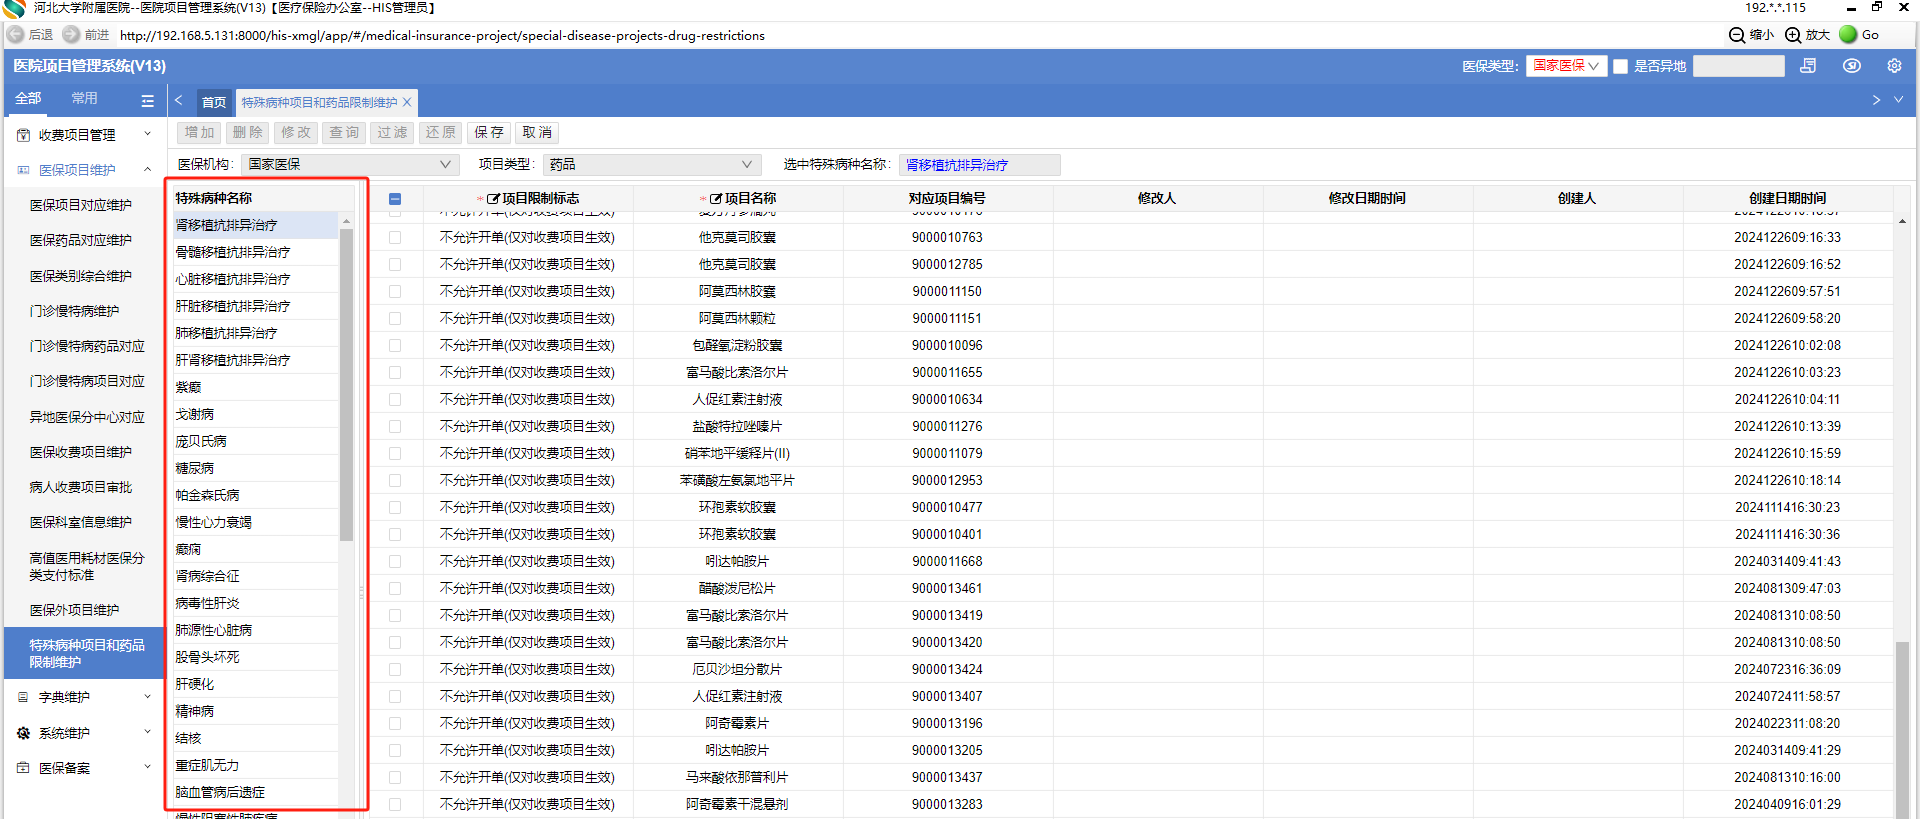Switch to the 常用 sidebar tab
This screenshot has width=1920, height=819.
pyautogui.click(x=85, y=98)
